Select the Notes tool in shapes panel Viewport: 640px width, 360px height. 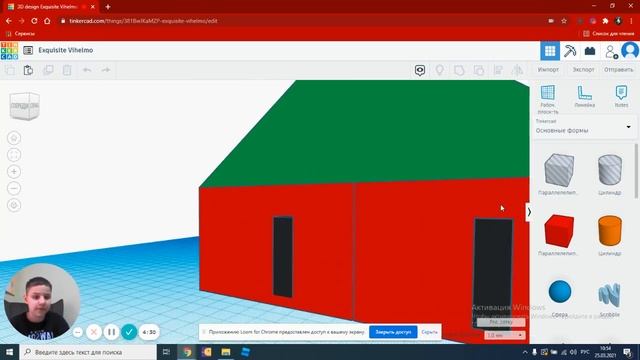coord(621,96)
